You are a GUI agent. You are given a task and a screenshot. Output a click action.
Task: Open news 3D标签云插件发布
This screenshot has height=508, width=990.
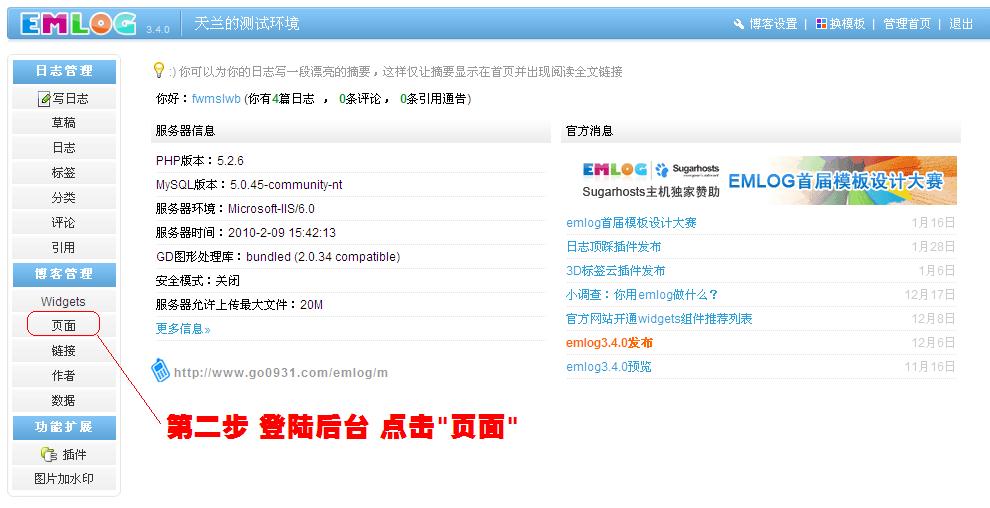click(616, 271)
